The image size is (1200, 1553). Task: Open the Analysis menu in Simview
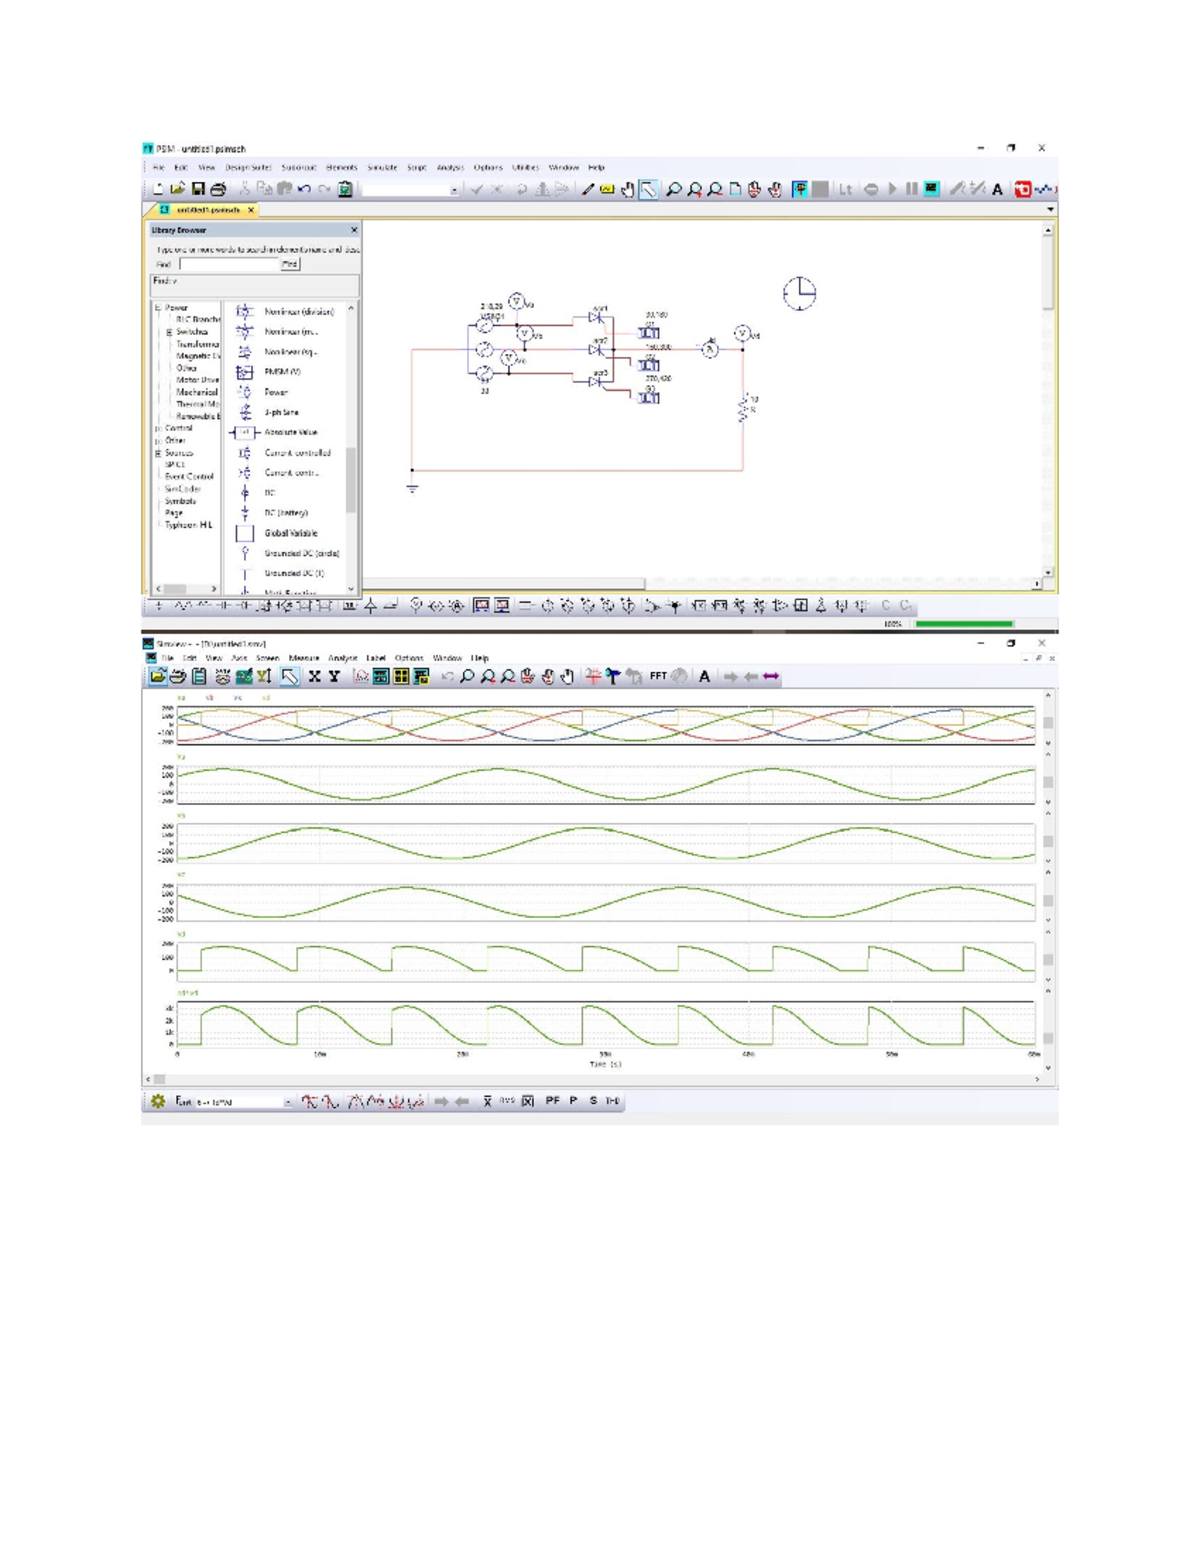point(343,658)
